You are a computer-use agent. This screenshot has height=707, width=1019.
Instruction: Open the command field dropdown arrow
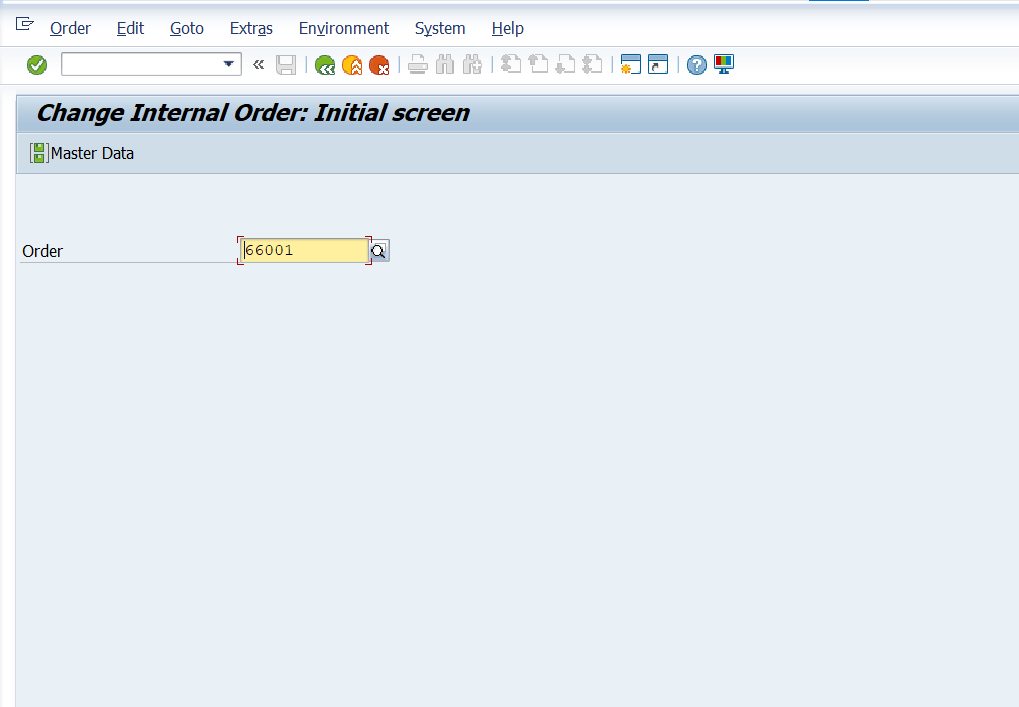click(x=228, y=64)
